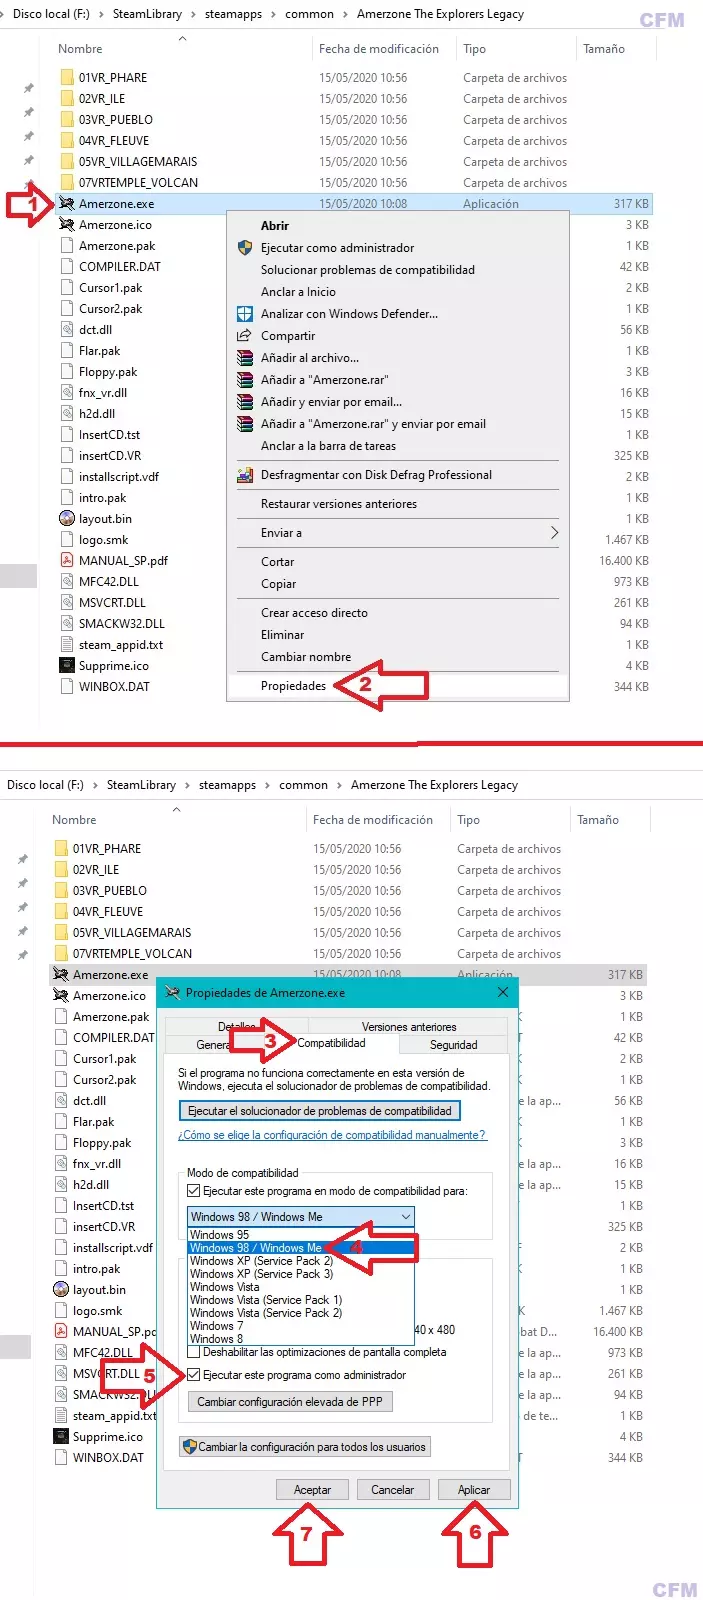
Task: Choose Windows 8 from the compatibility list
Action: pos(300,1339)
